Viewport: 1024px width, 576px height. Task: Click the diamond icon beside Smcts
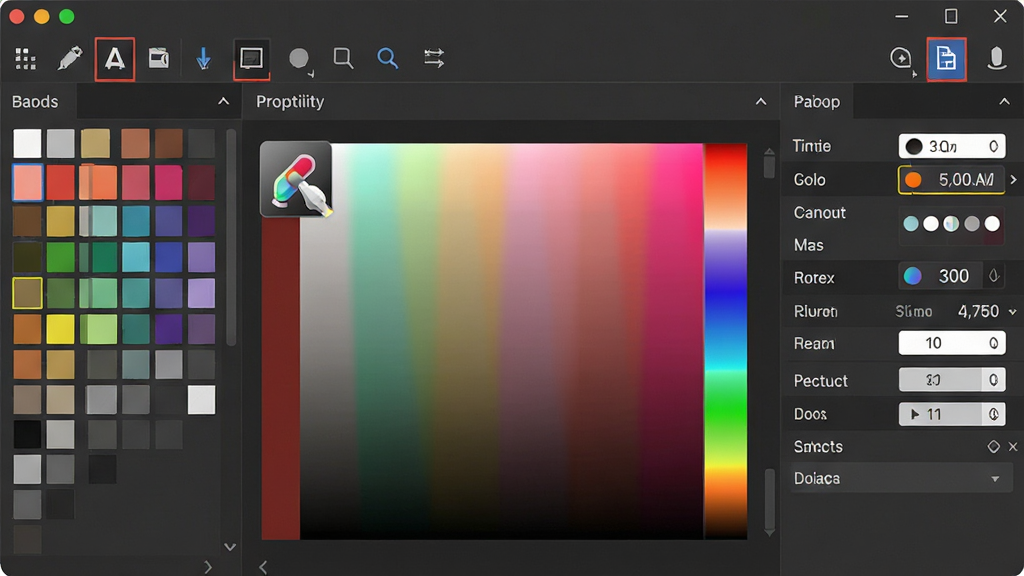pyautogui.click(x=993, y=447)
